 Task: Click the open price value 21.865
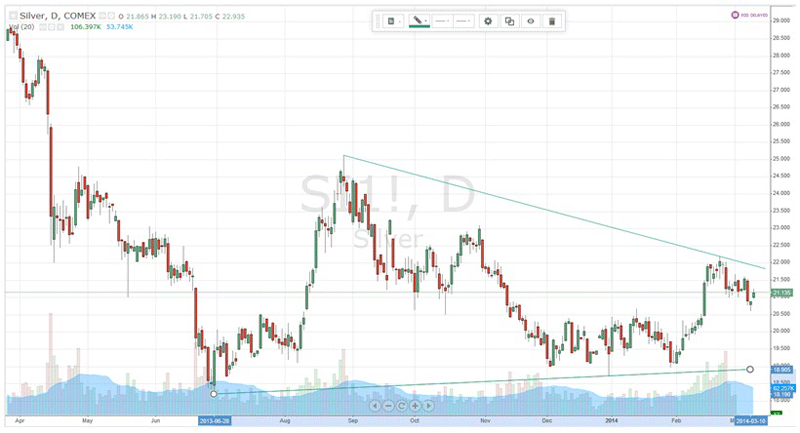click(x=137, y=16)
